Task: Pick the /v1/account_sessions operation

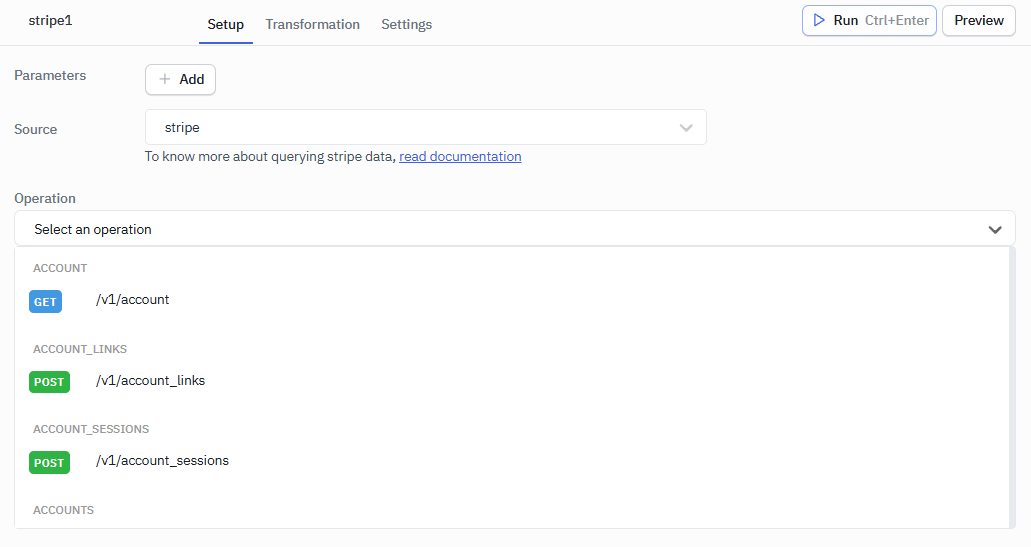Action: [162, 460]
